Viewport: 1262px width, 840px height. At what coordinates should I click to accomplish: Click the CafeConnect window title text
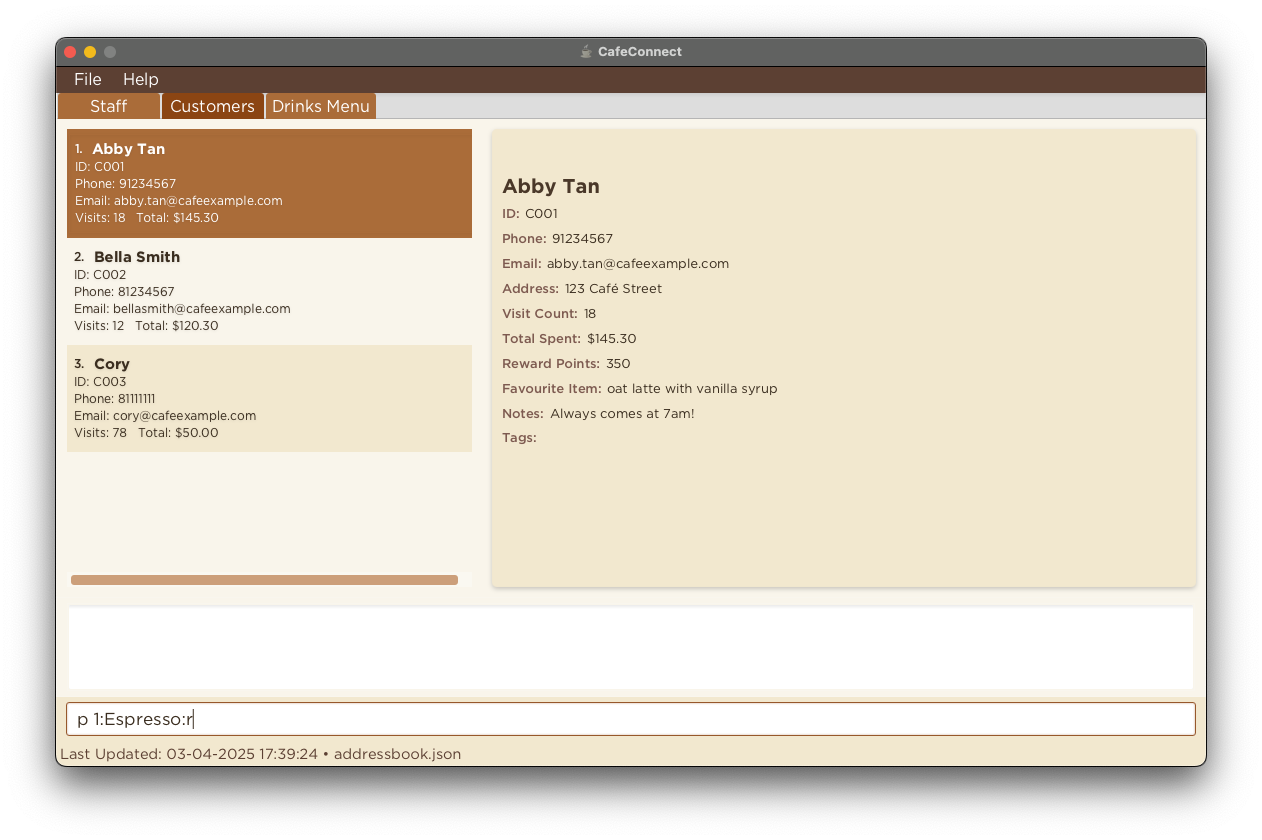tap(640, 52)
